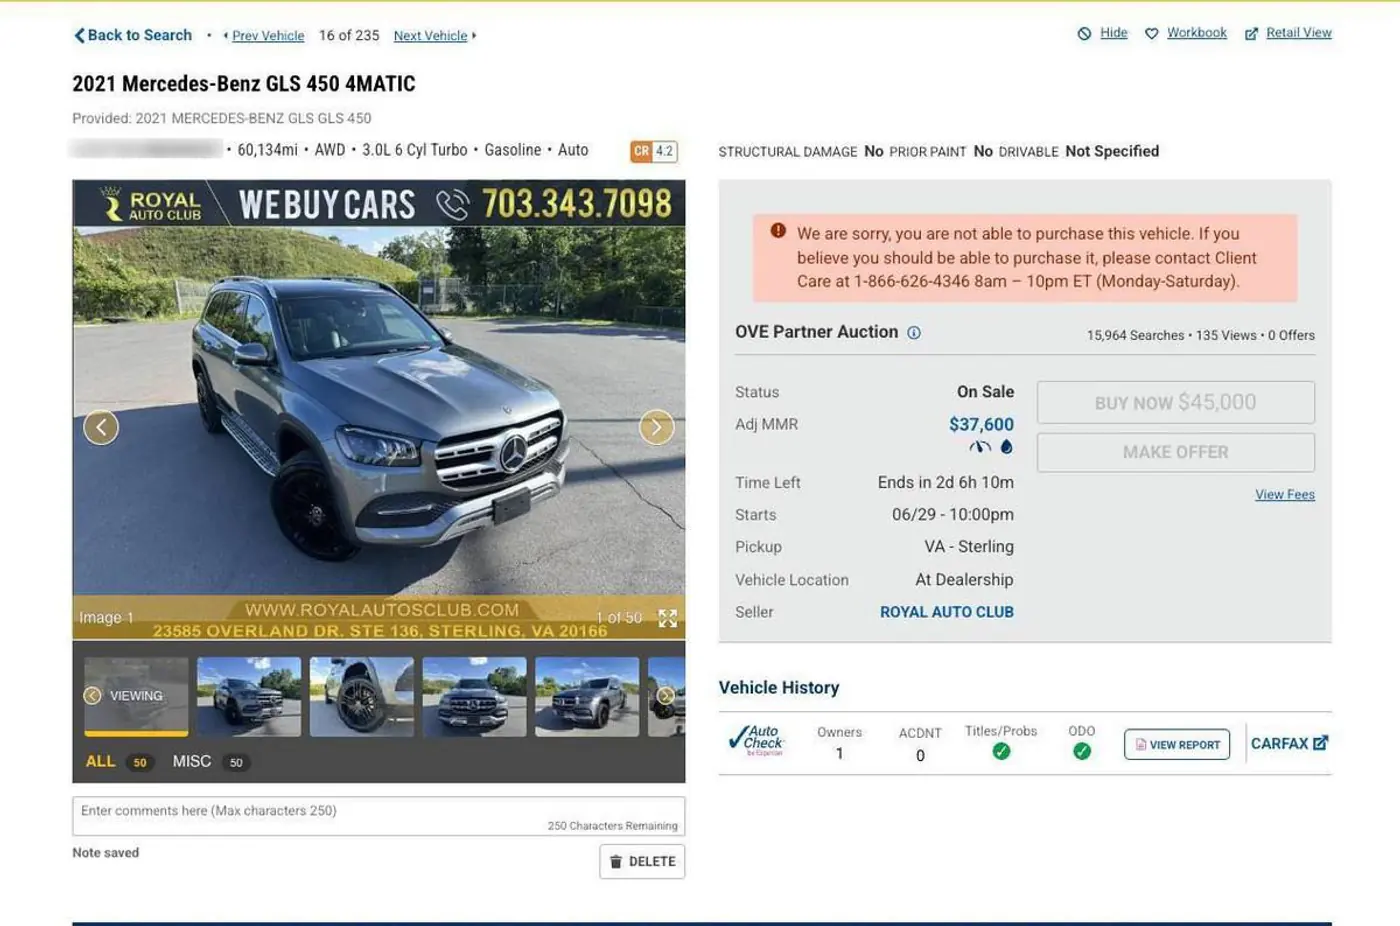Click the VIEW REPORT button

click(1177, 744)
